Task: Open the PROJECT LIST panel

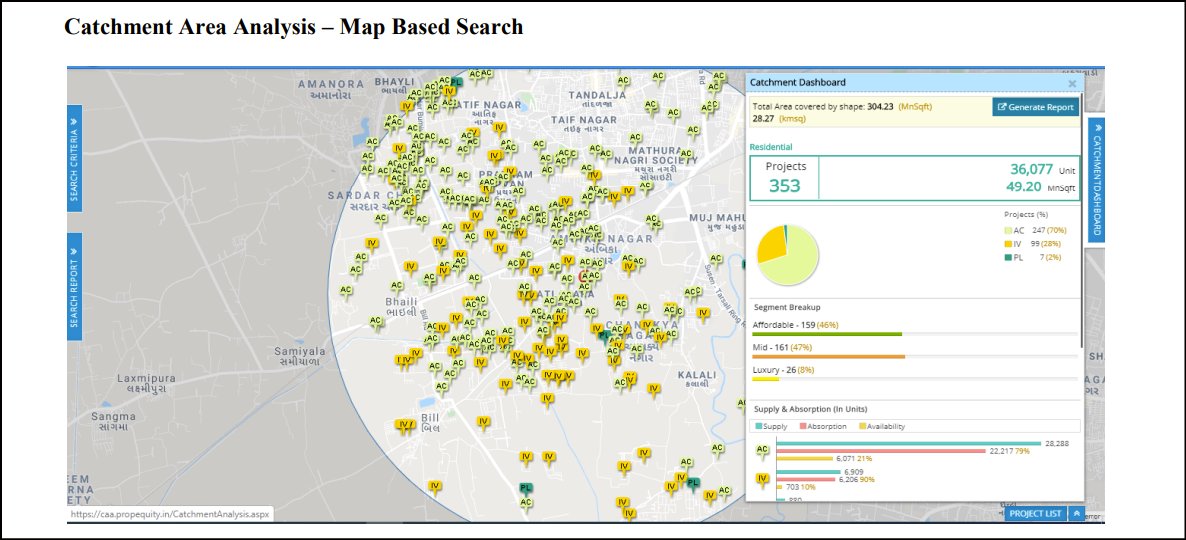Action: (x=1036, y=514)
